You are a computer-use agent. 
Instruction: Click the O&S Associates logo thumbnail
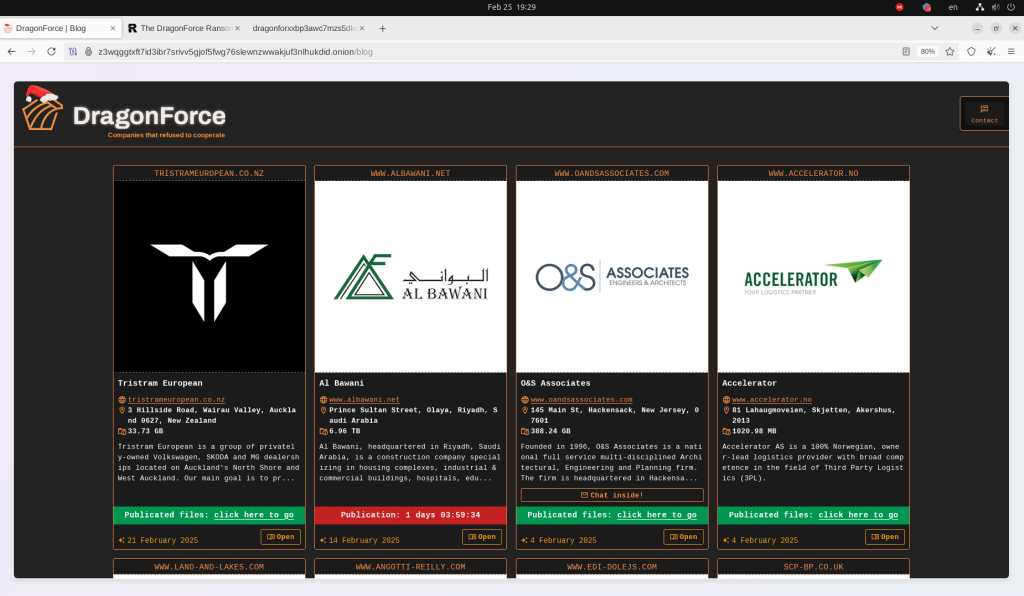pyautogui.click(x=612, y=277)
